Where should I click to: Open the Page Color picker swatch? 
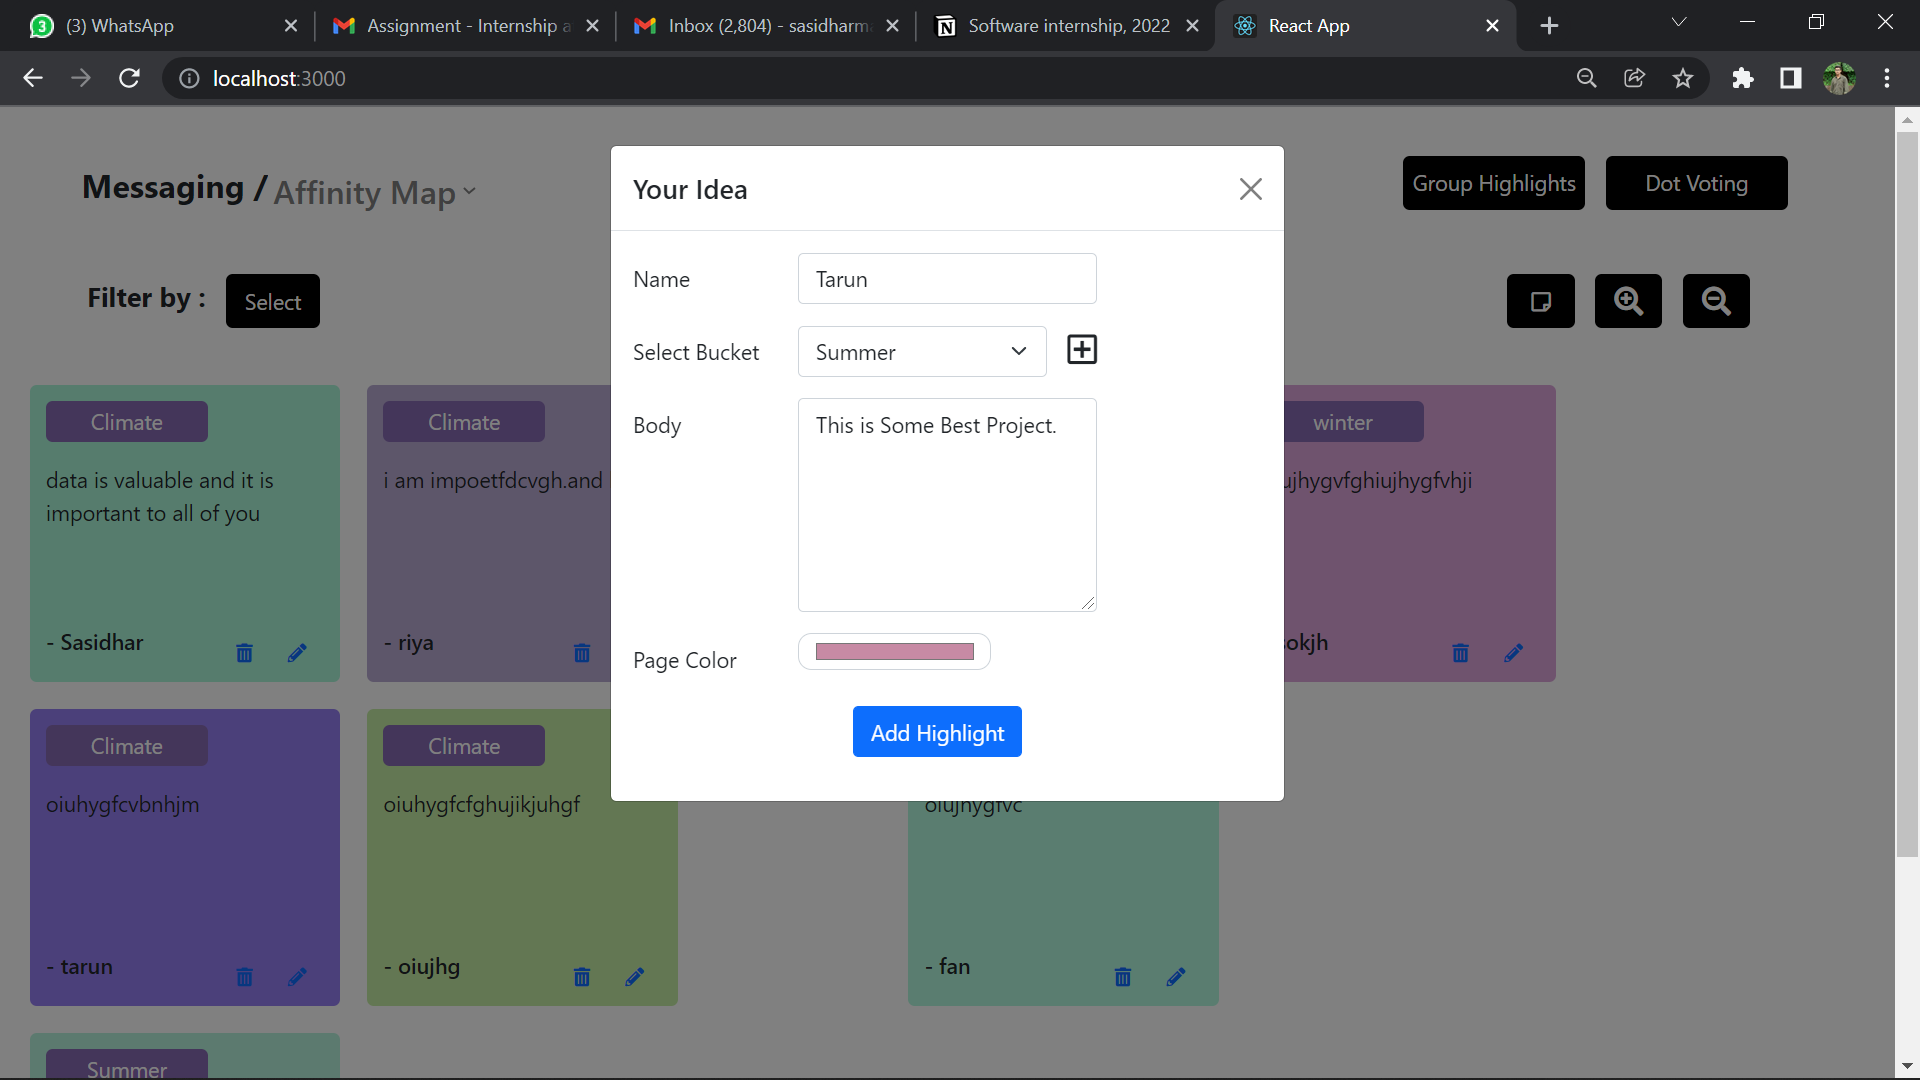click(x=894, y=652)
